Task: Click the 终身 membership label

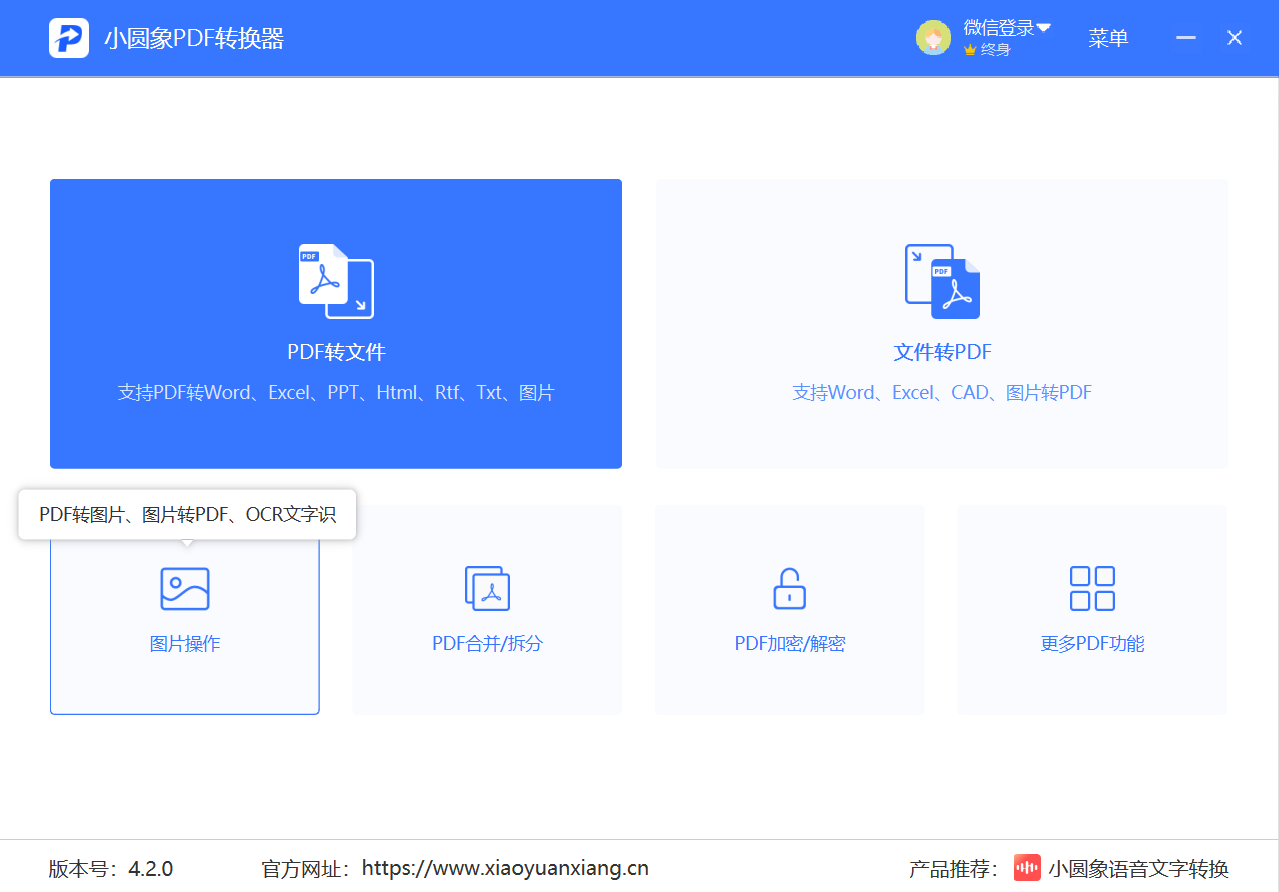Action: click(996, 49)
